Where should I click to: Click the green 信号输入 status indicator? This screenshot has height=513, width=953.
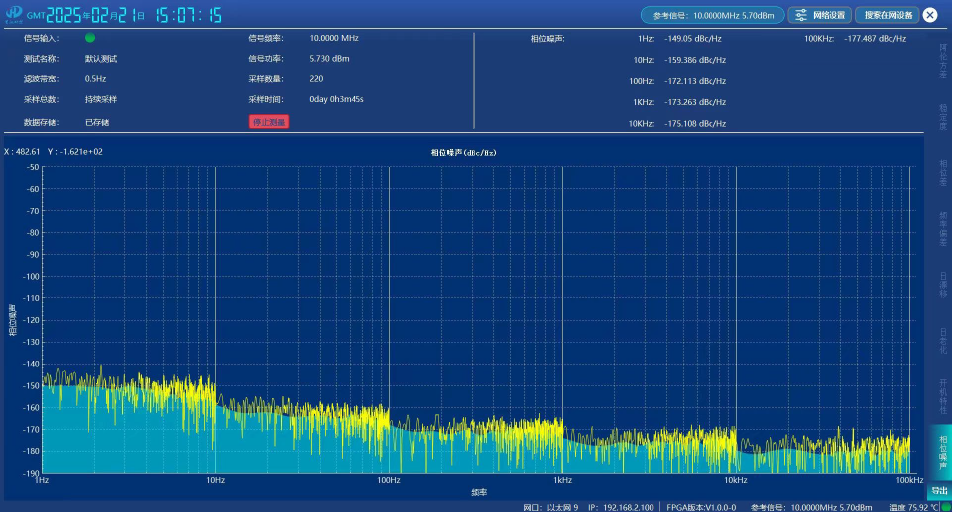(x=90, y=38)
